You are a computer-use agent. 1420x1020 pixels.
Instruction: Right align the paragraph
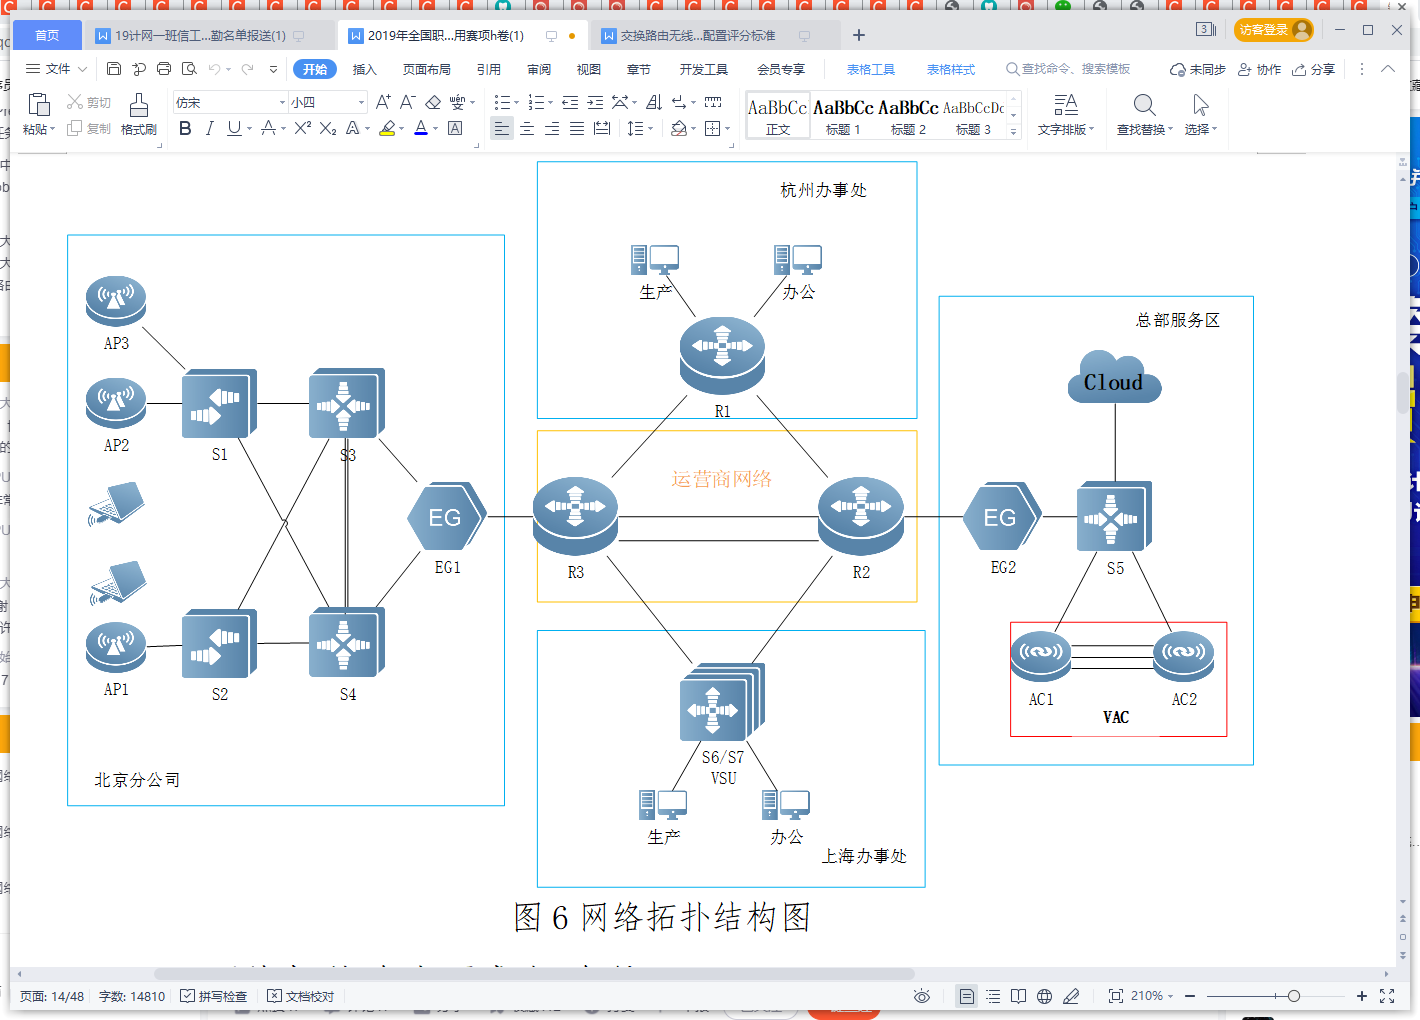coord(552,129)
